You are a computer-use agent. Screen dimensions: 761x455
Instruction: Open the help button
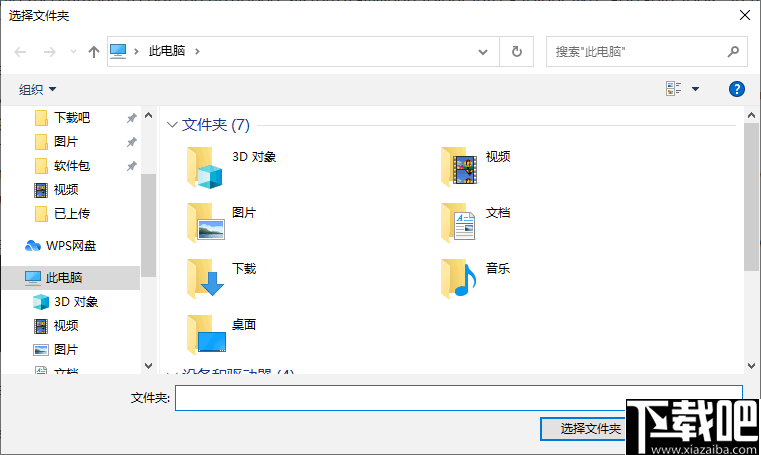736,89
